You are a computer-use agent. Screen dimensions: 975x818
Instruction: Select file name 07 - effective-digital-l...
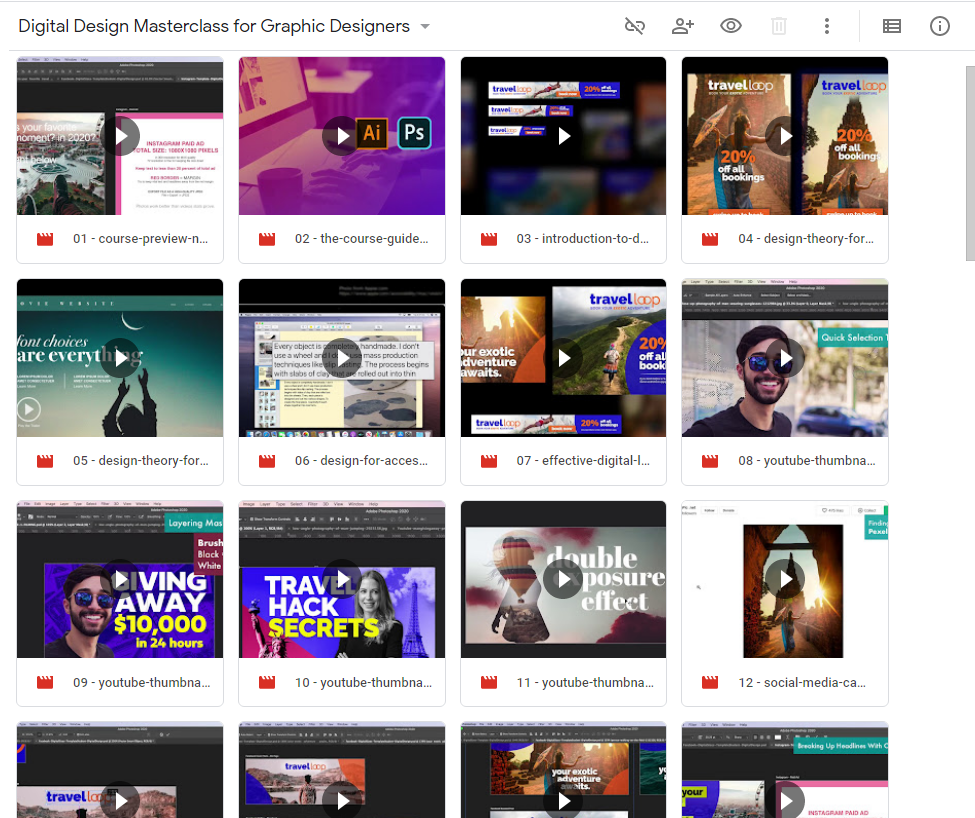pyautogui.click(x=583, y=461)
